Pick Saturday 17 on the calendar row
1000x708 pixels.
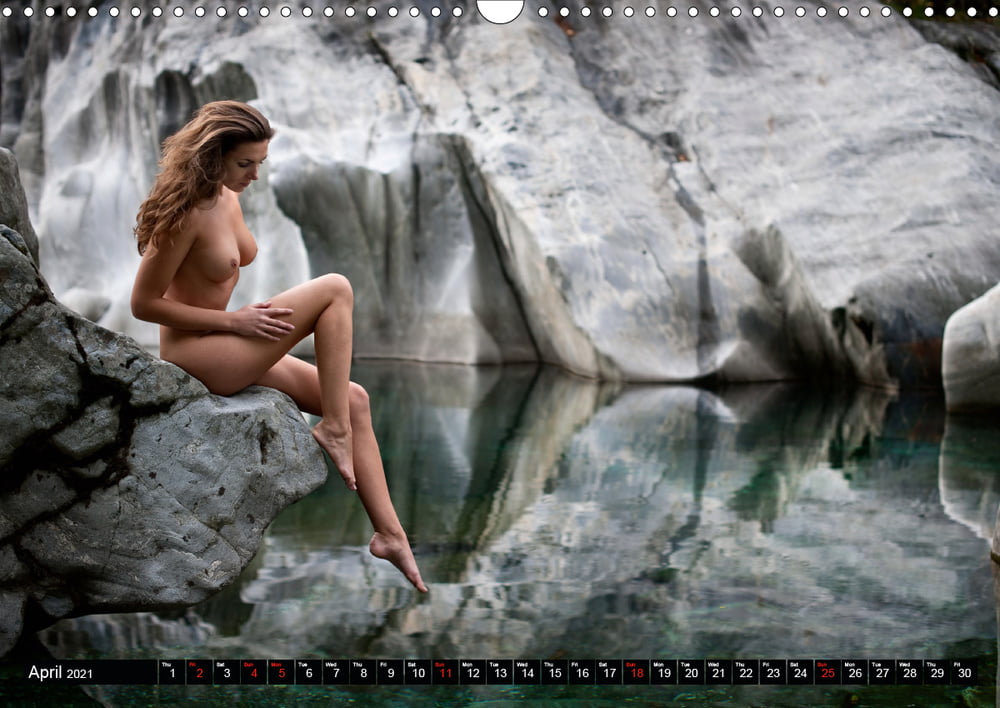click(608, 672)
